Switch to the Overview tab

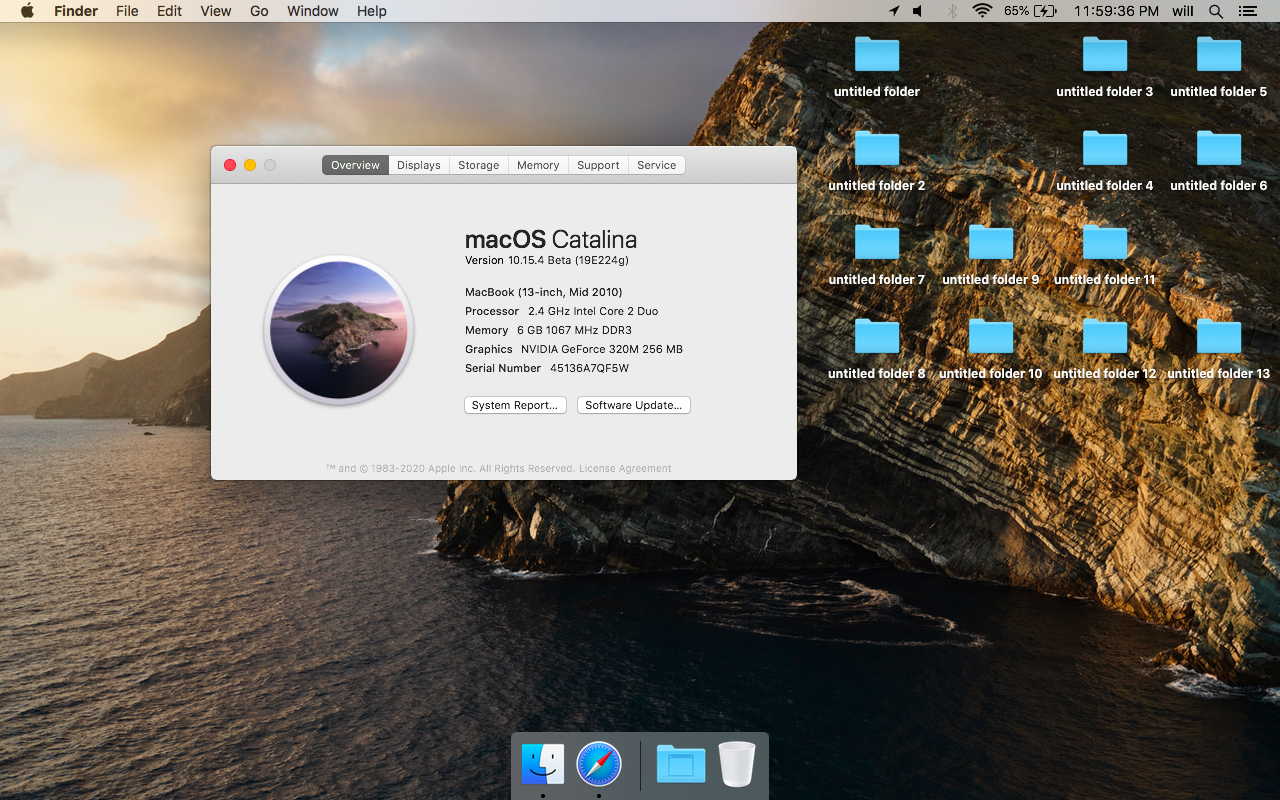(355, 165)
